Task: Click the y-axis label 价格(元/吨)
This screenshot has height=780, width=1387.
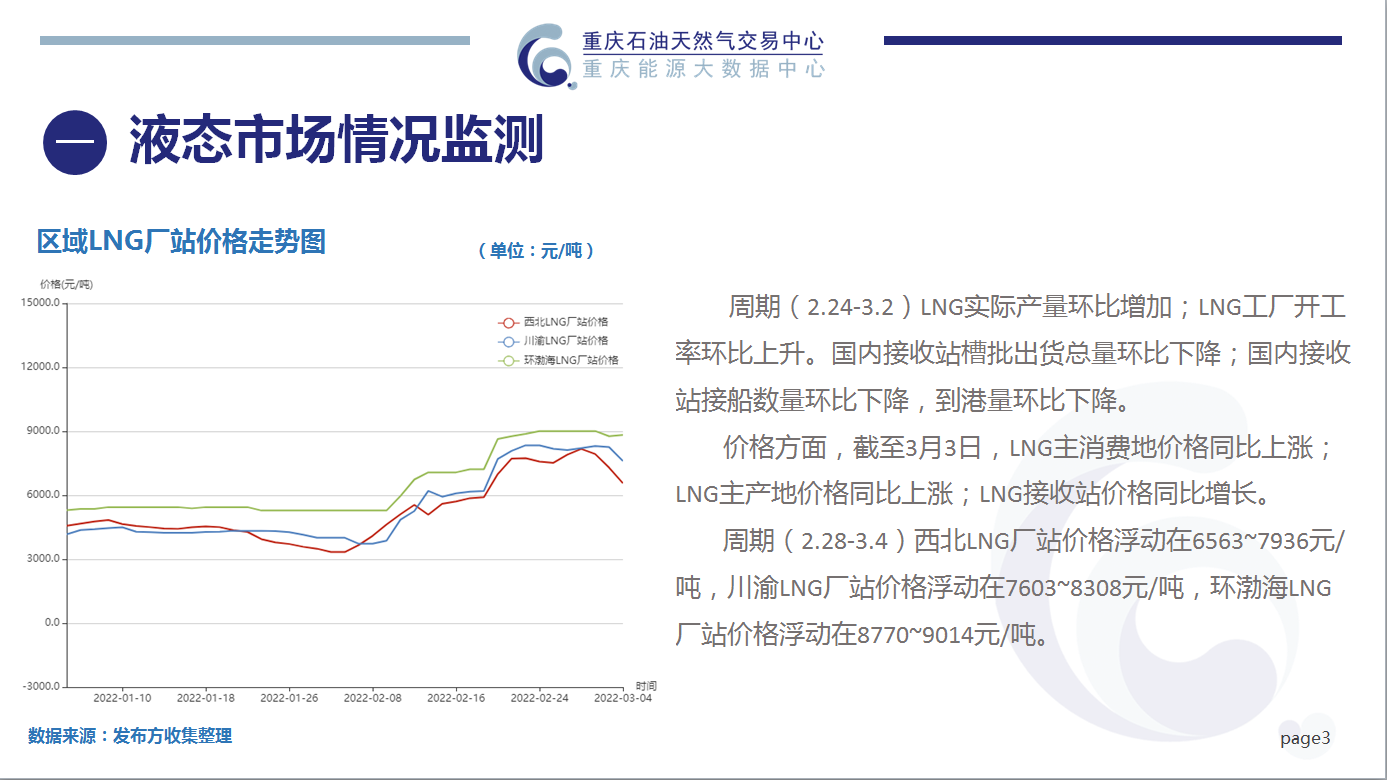Action: pyautogui.click(x=66, y=284)
